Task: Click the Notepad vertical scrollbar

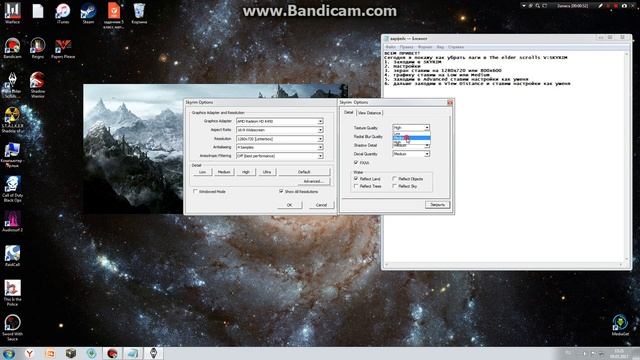Action: point(628,157)
